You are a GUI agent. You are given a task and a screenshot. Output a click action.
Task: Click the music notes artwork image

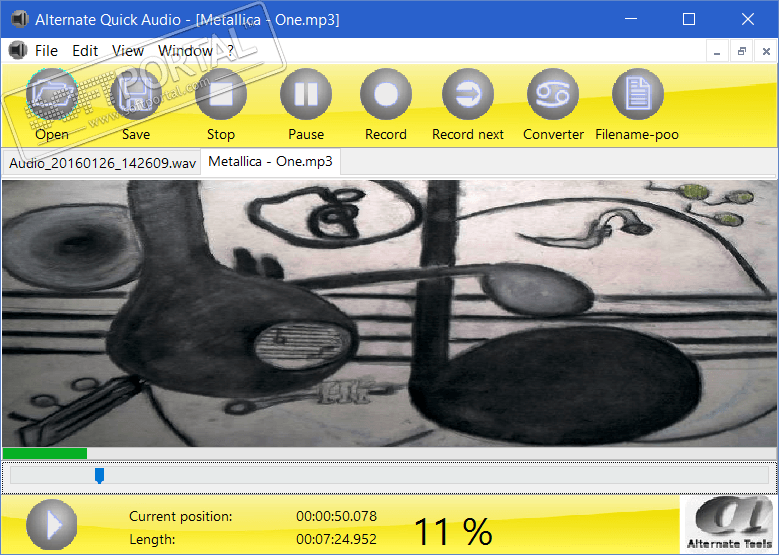click(390, 313)
